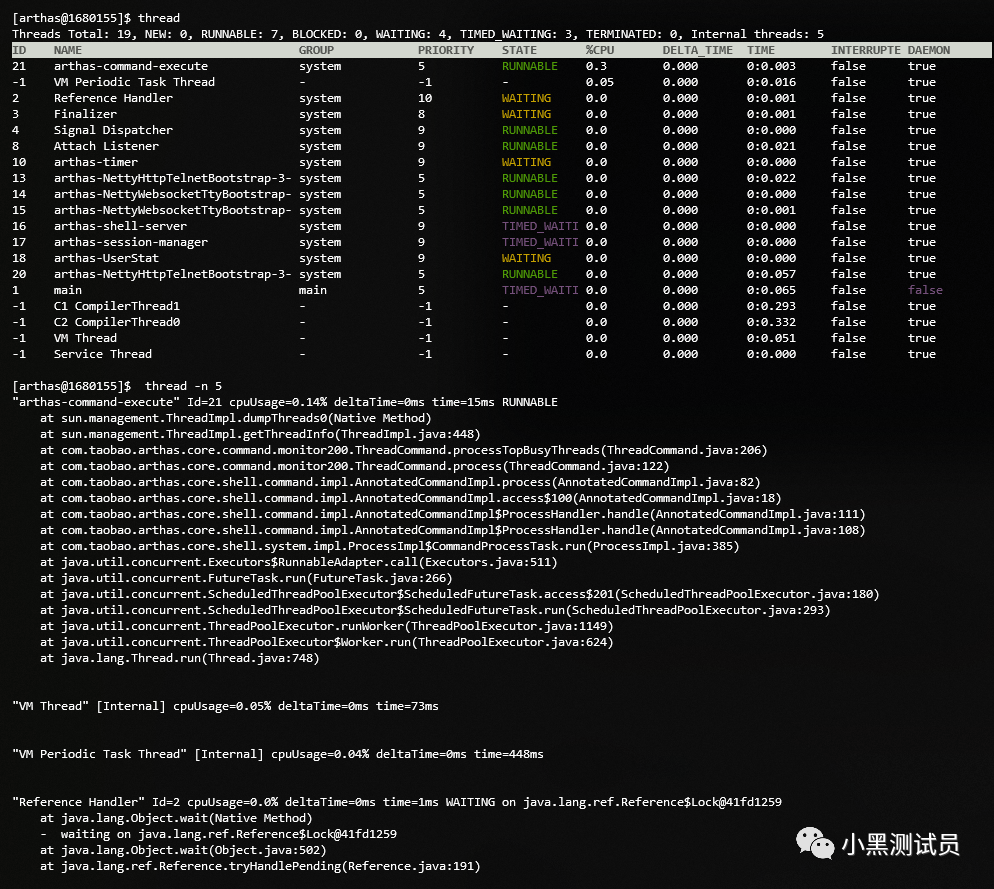Click the %CPU column header

click(x=600, y=50)
